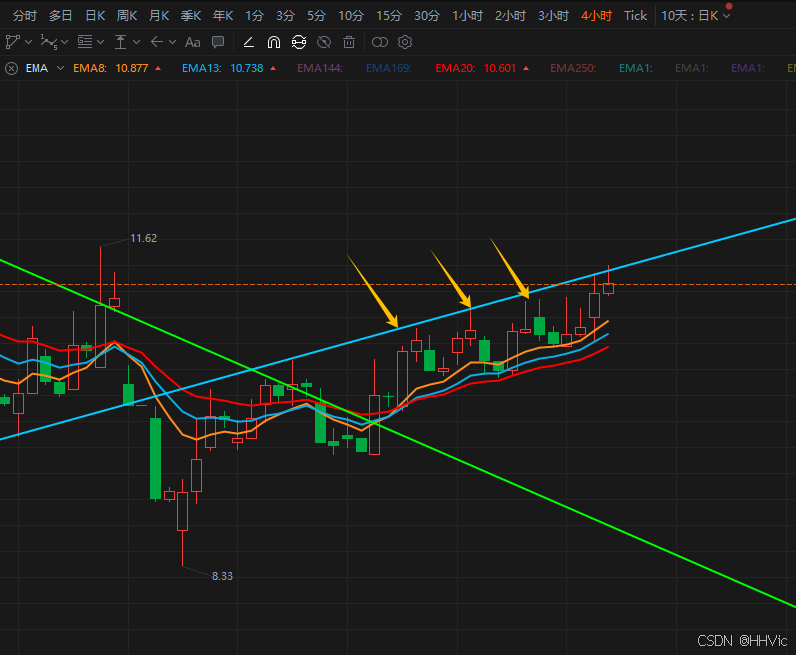Switch to 月K chart tab
The height and width of the screenshot is (655, 796).
[159, 16]
